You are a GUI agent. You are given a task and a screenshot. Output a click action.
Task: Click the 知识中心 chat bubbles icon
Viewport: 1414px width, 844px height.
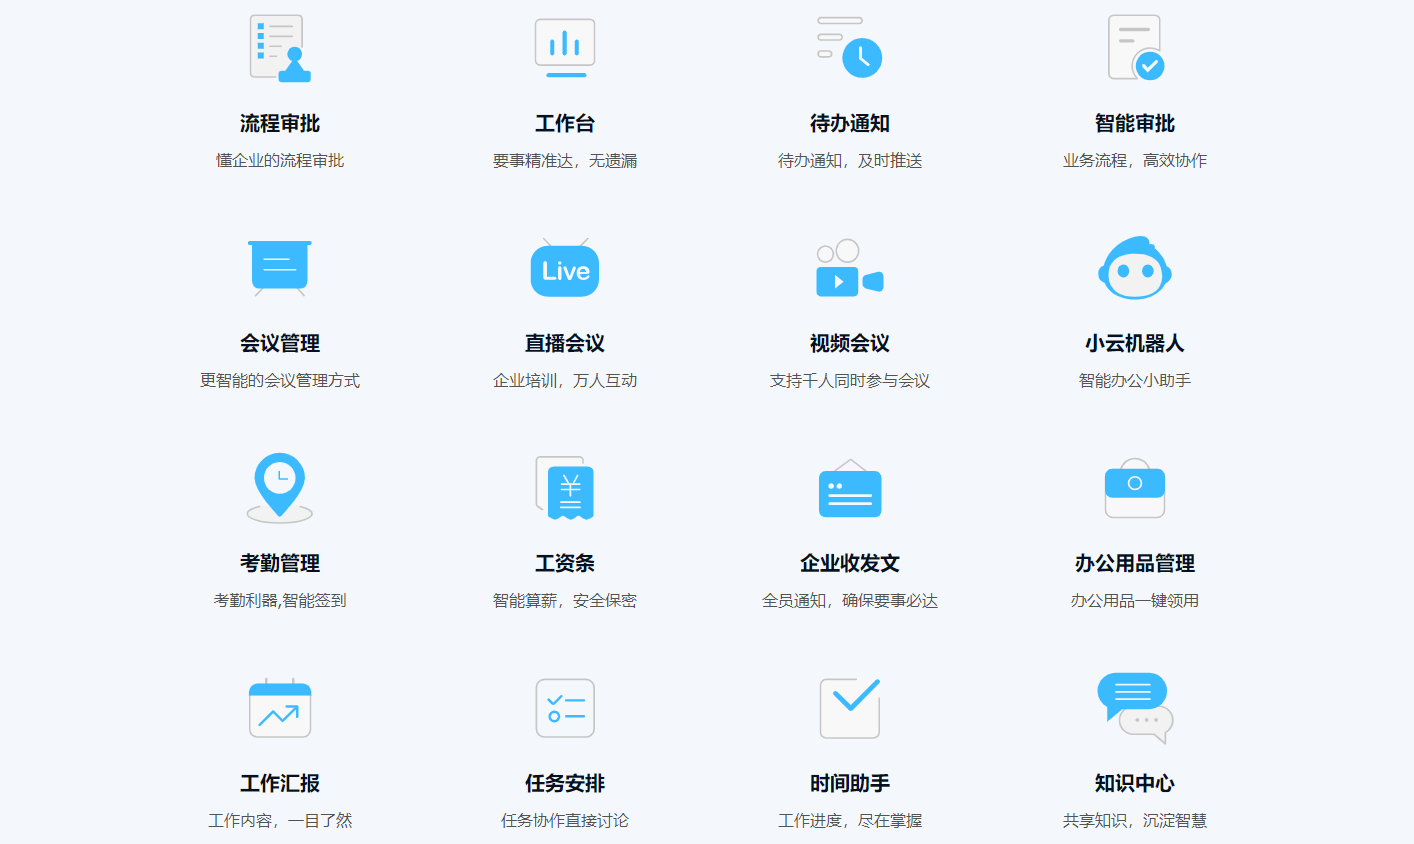[1135, 708]
